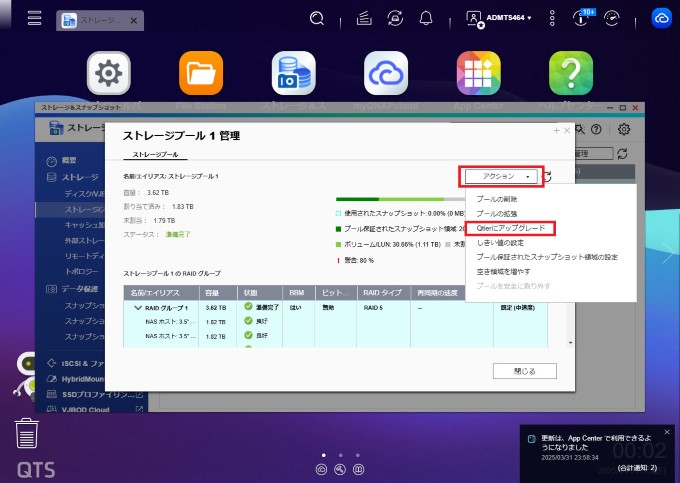Click the 名前/エイリアス column header
Viewport: 680px width, 483px height.
(x=161, y=293)
